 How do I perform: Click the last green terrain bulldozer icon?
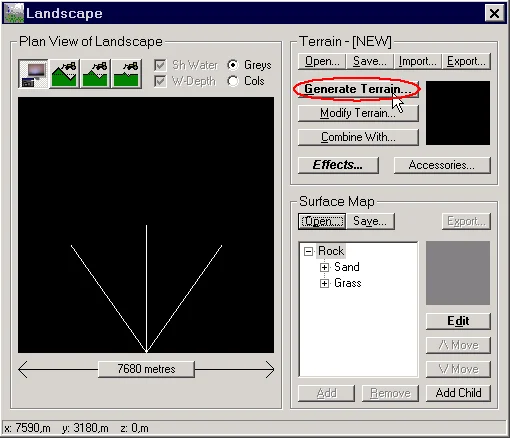tap(126, 74)
